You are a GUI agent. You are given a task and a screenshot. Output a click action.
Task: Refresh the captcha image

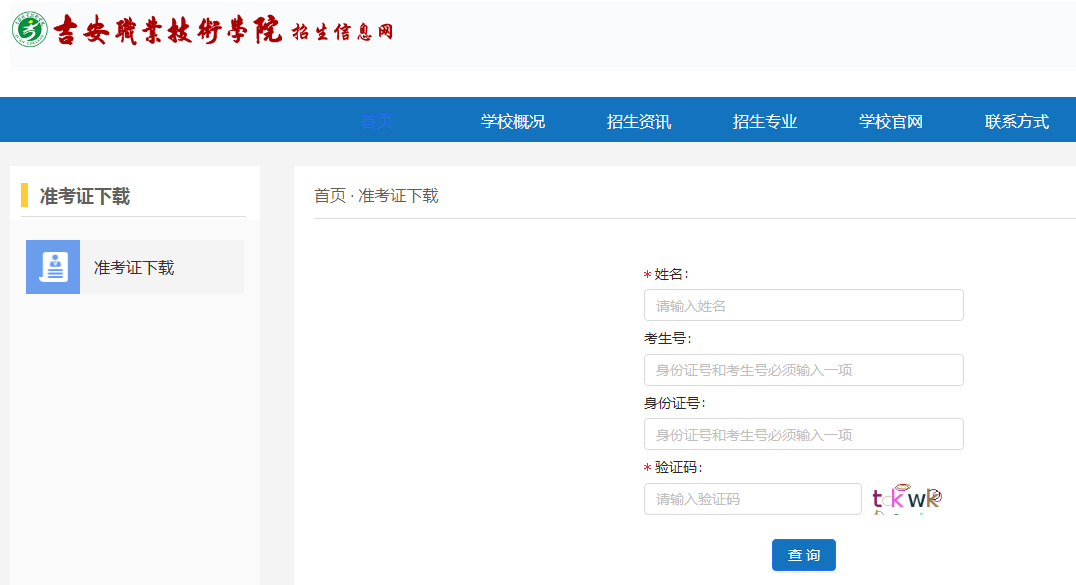[x=906, y=498]
